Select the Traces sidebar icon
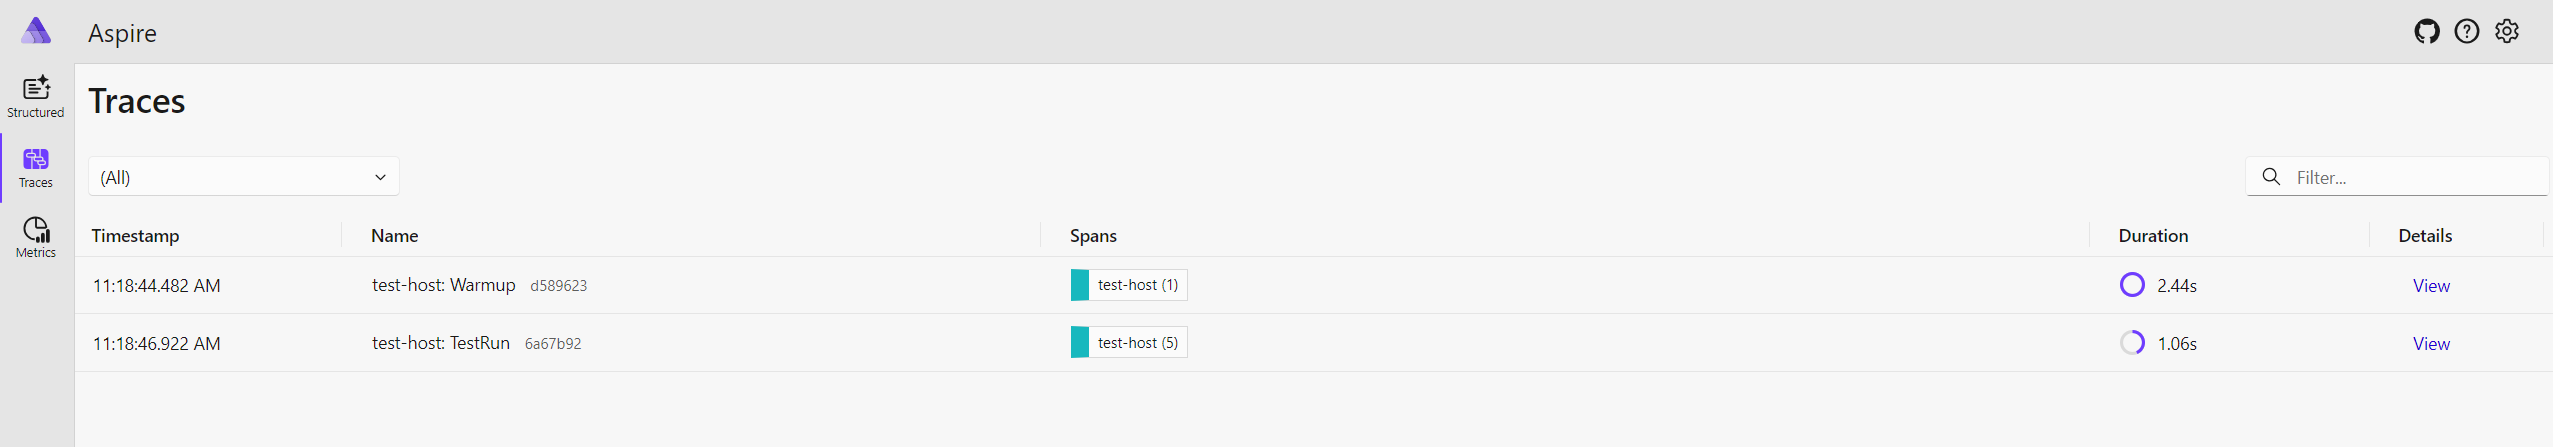 [36, 168]
